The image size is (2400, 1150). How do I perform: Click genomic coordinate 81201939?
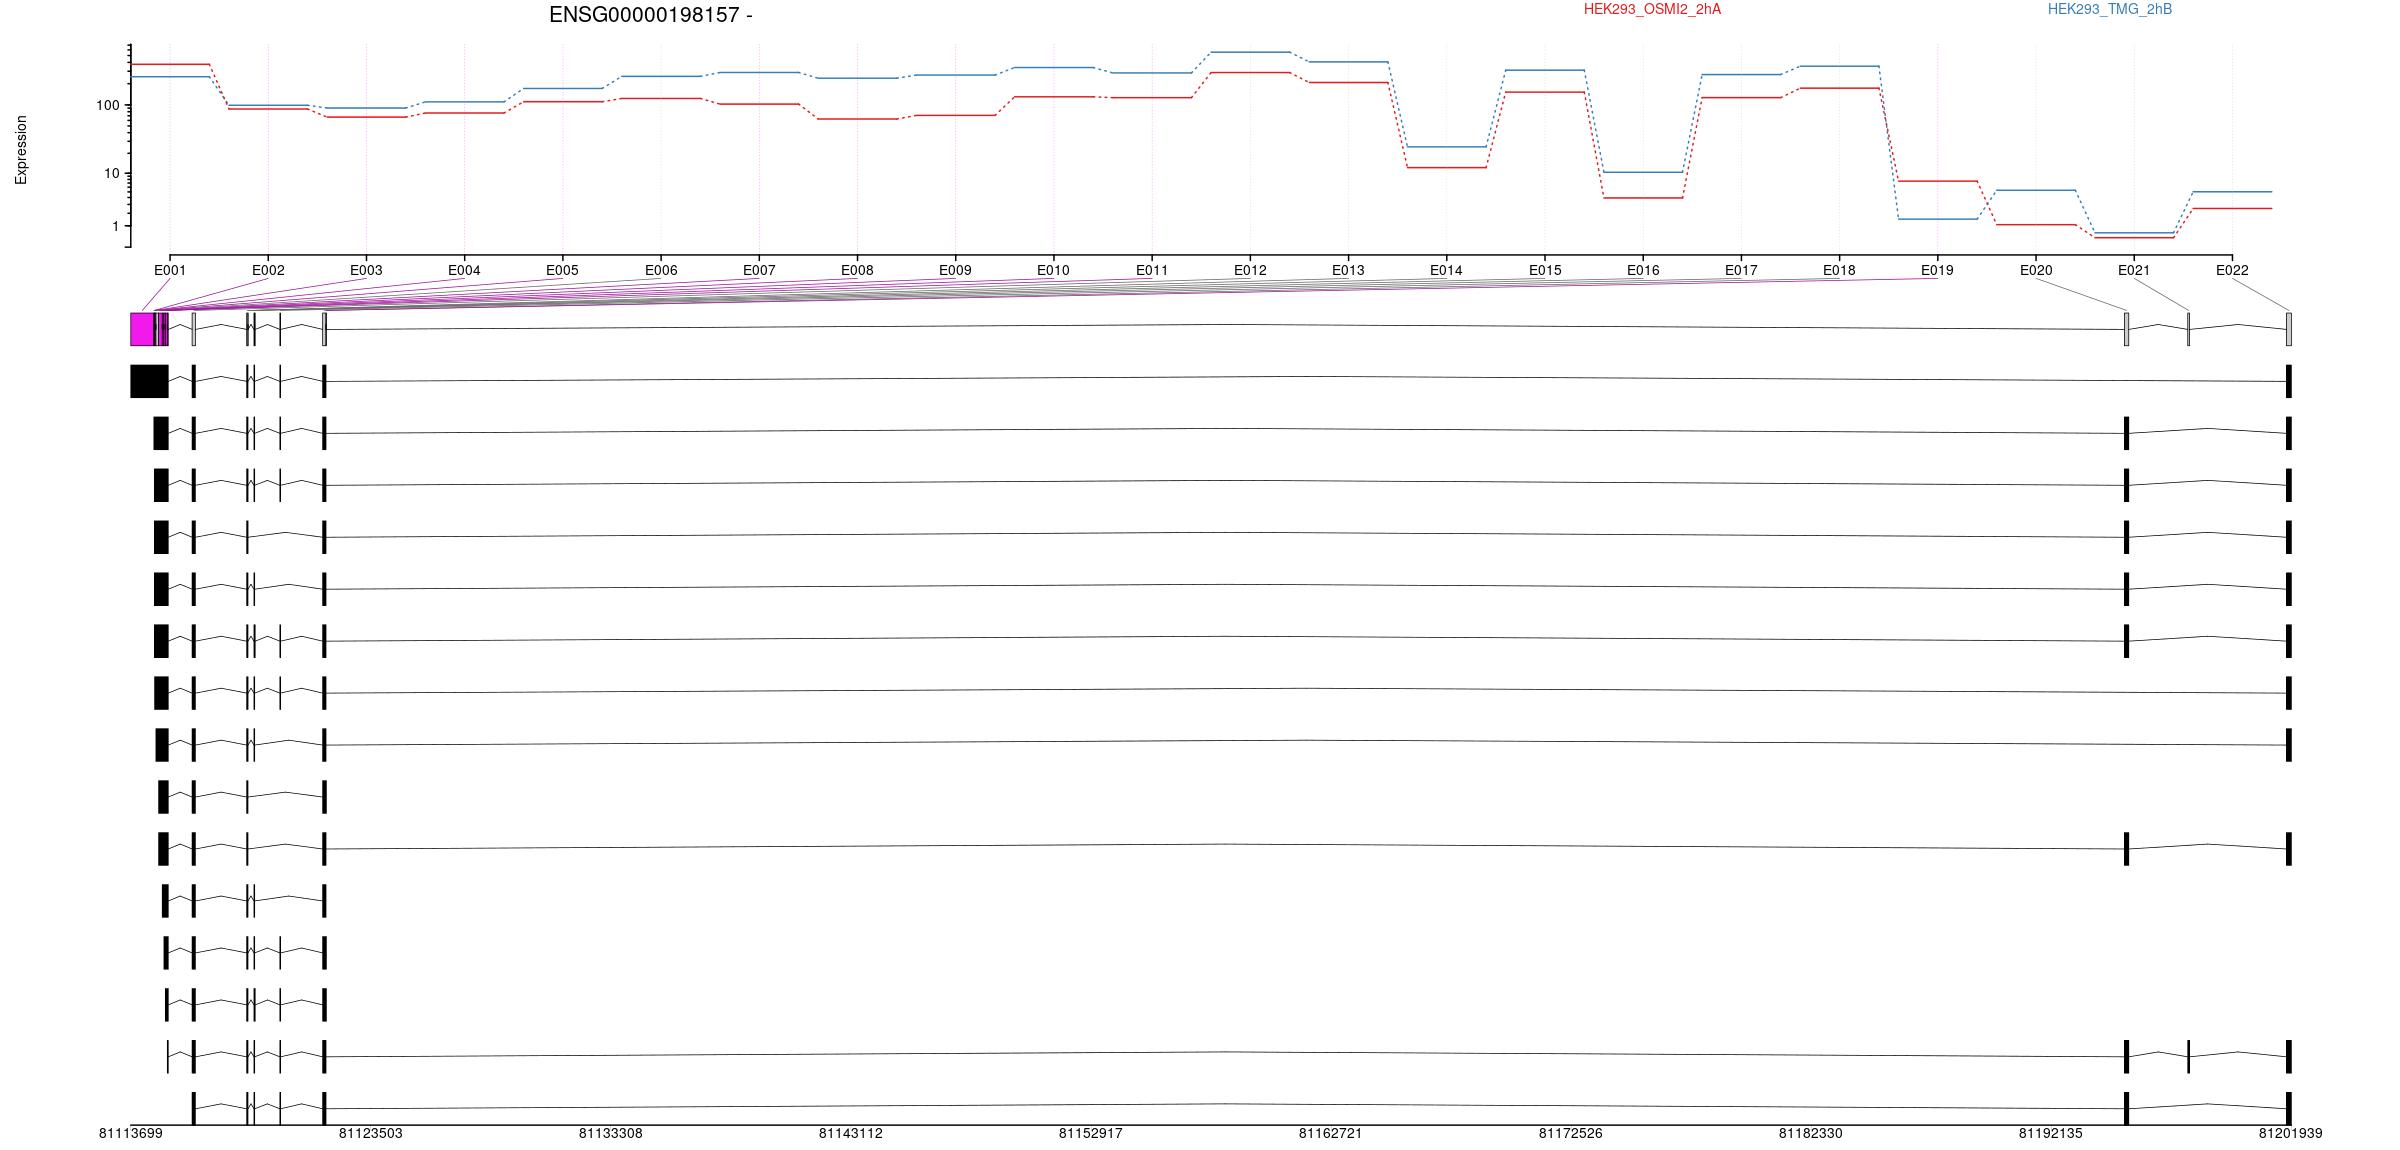tap(2290, 1133)
